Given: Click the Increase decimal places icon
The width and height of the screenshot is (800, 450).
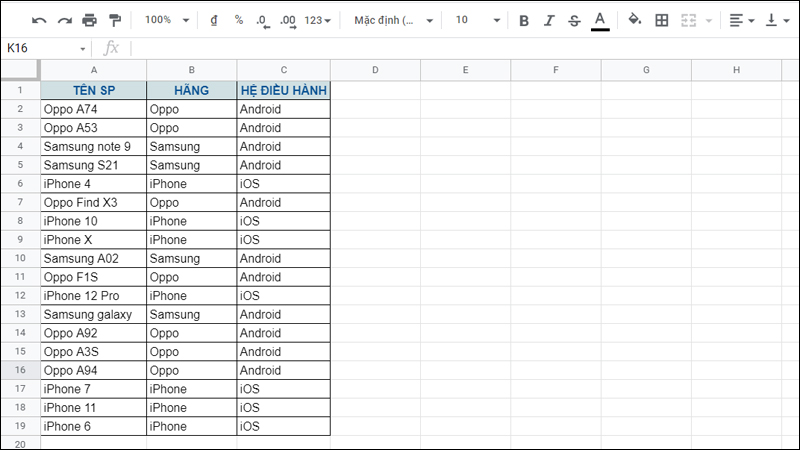Looking at the screenshot, I should [288, 20].
